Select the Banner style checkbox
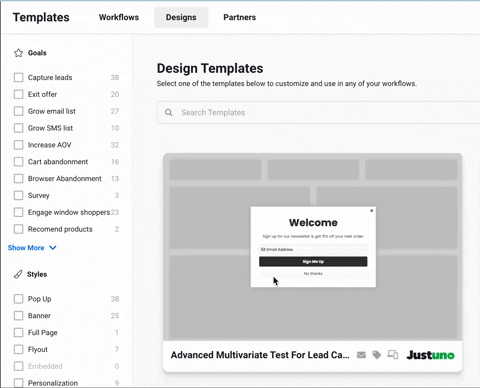This screenshot has width=480, height=388. click(19, 316)
